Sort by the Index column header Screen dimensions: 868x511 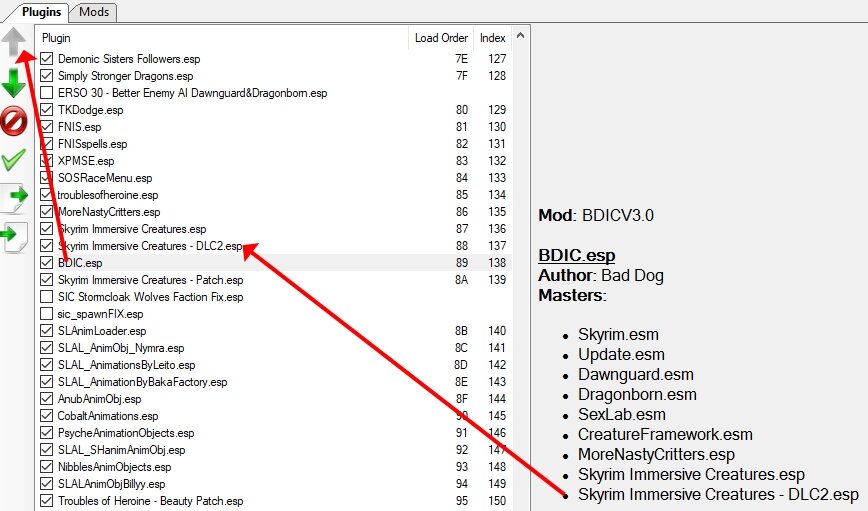pyautogui.click(x=492, y=38)
